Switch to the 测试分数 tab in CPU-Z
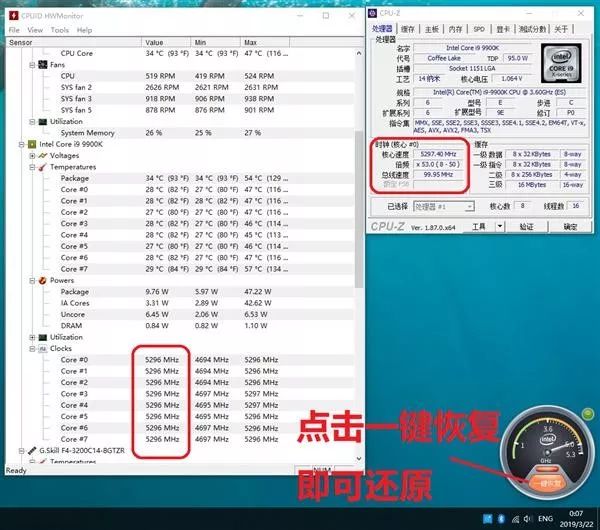Viewport: 600px width, 530px height. (x=532, y=29)
